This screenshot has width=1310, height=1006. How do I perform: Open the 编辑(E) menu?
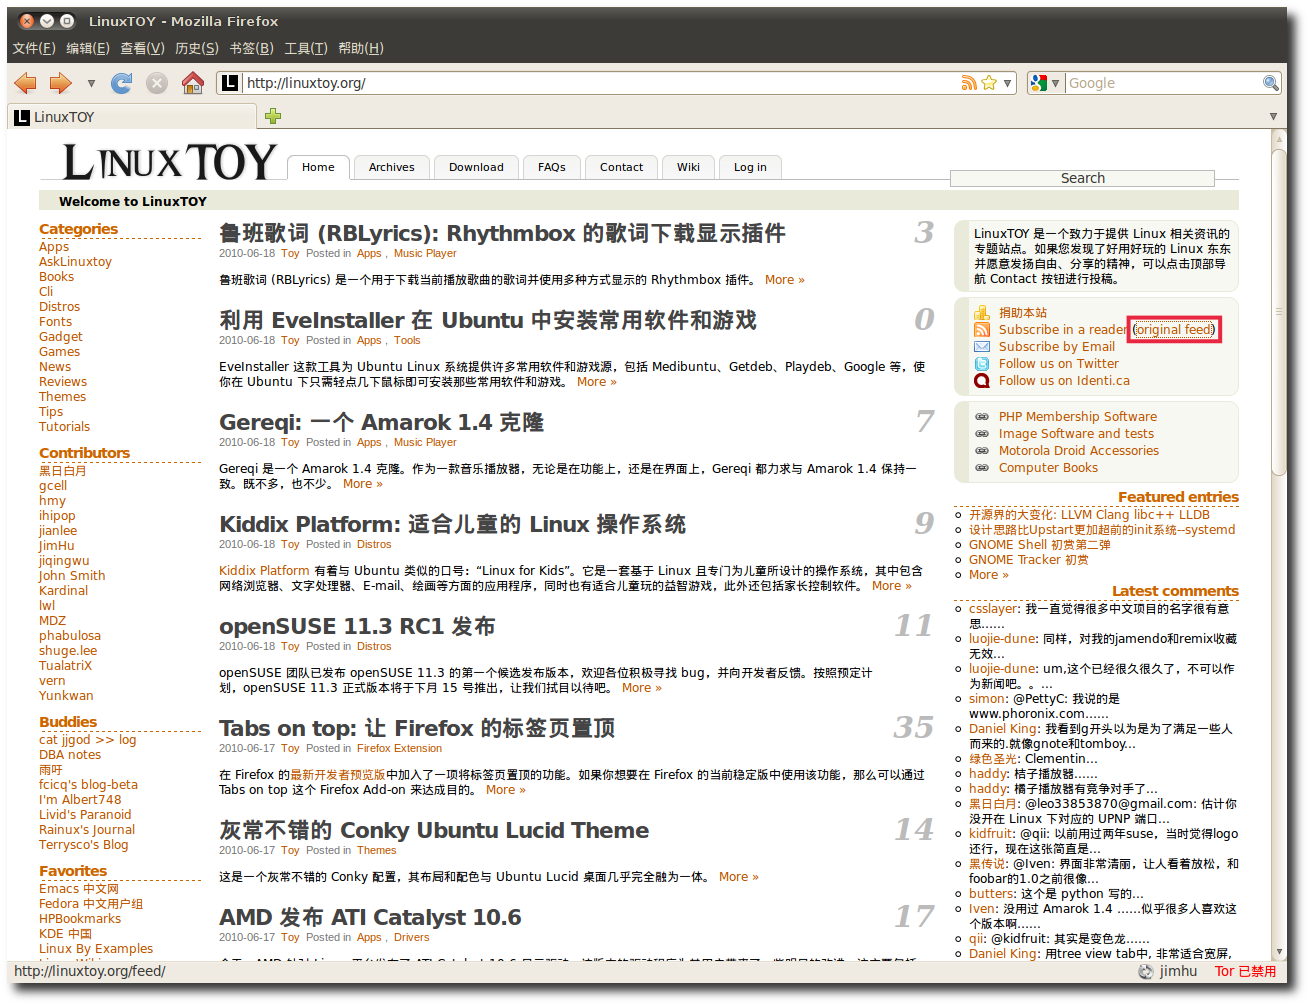(x=88, y=48)
